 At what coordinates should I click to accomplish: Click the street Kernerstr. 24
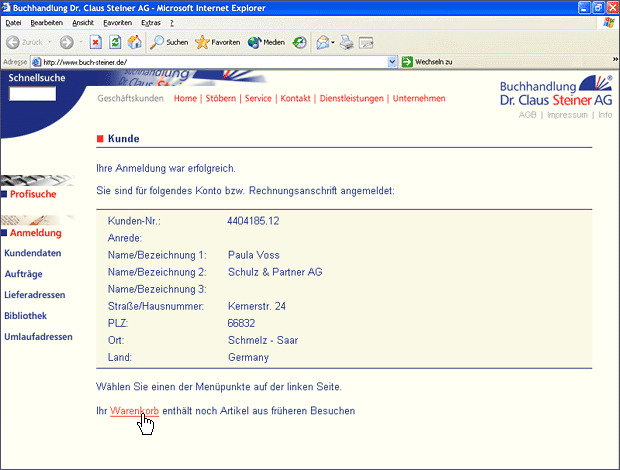(x=257, y=306)
